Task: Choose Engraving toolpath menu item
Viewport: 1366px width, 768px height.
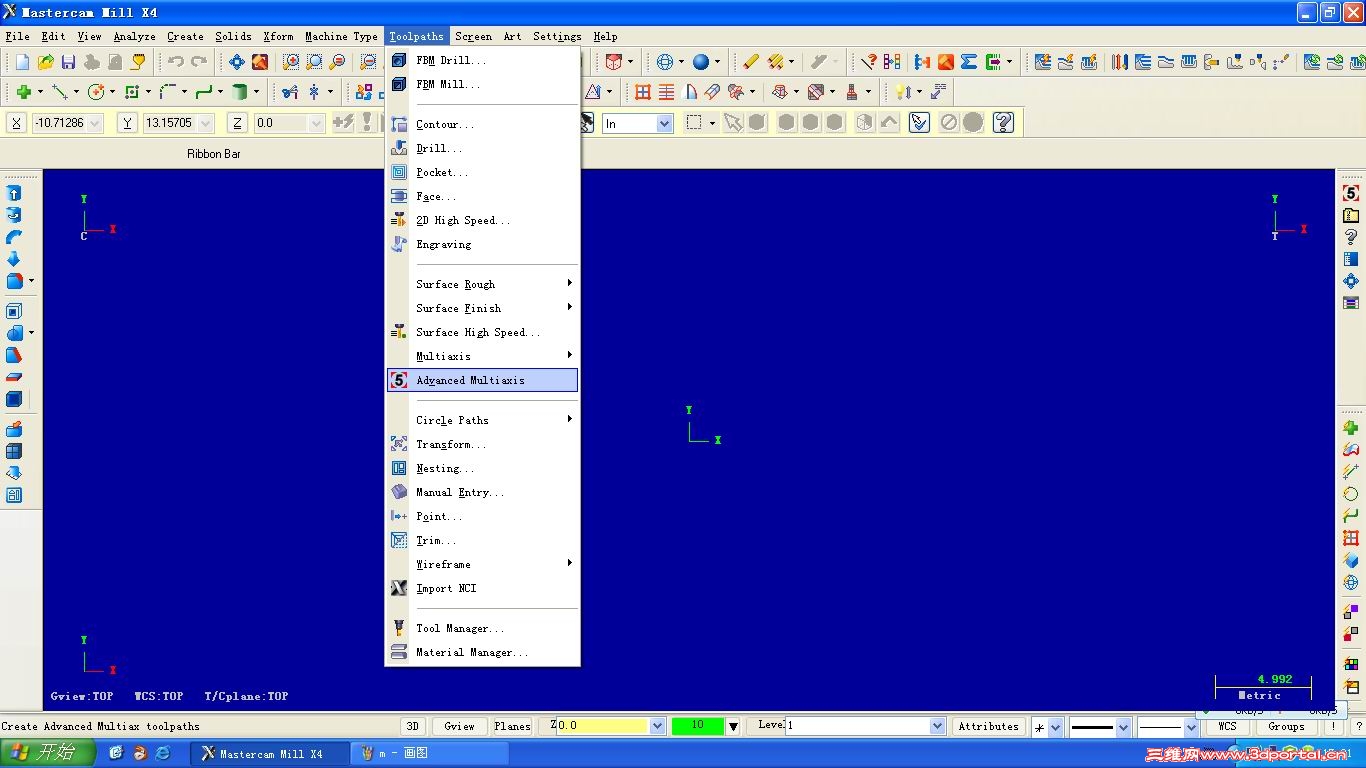Action: 482,244
